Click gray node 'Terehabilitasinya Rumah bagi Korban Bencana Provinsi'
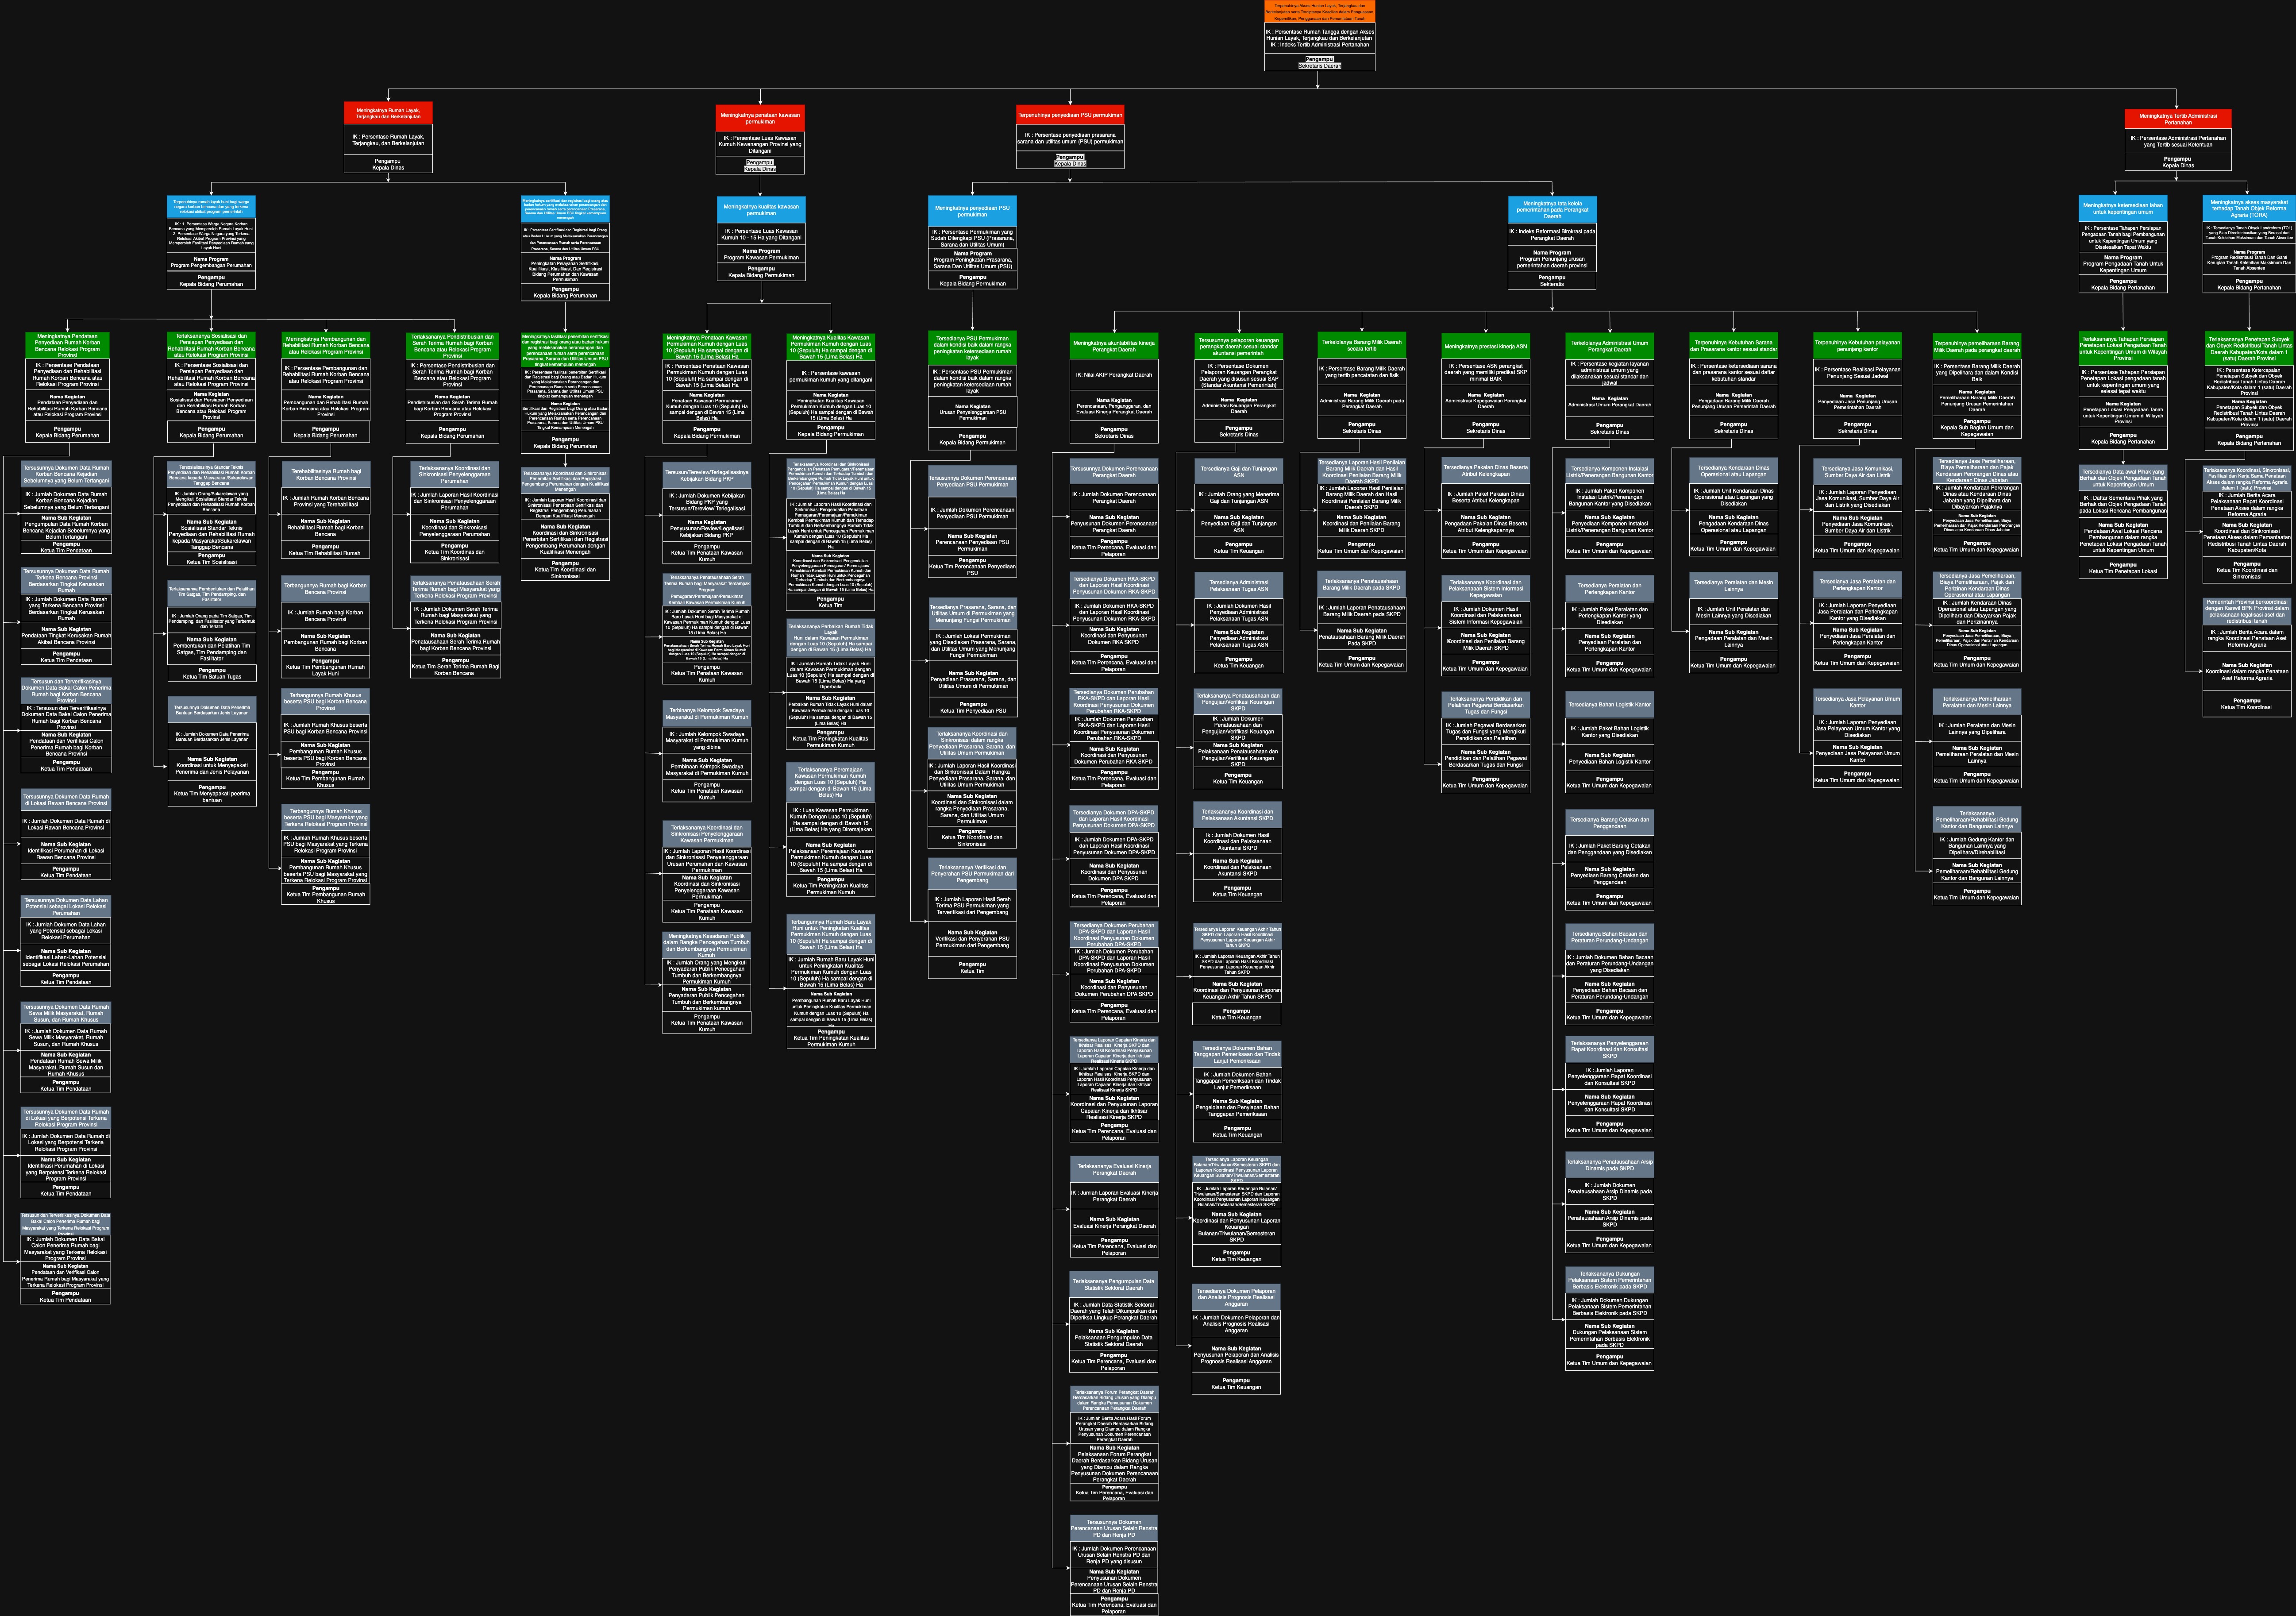The image size is (2296, 1616). pyautogui.click(x=326, y=474)
